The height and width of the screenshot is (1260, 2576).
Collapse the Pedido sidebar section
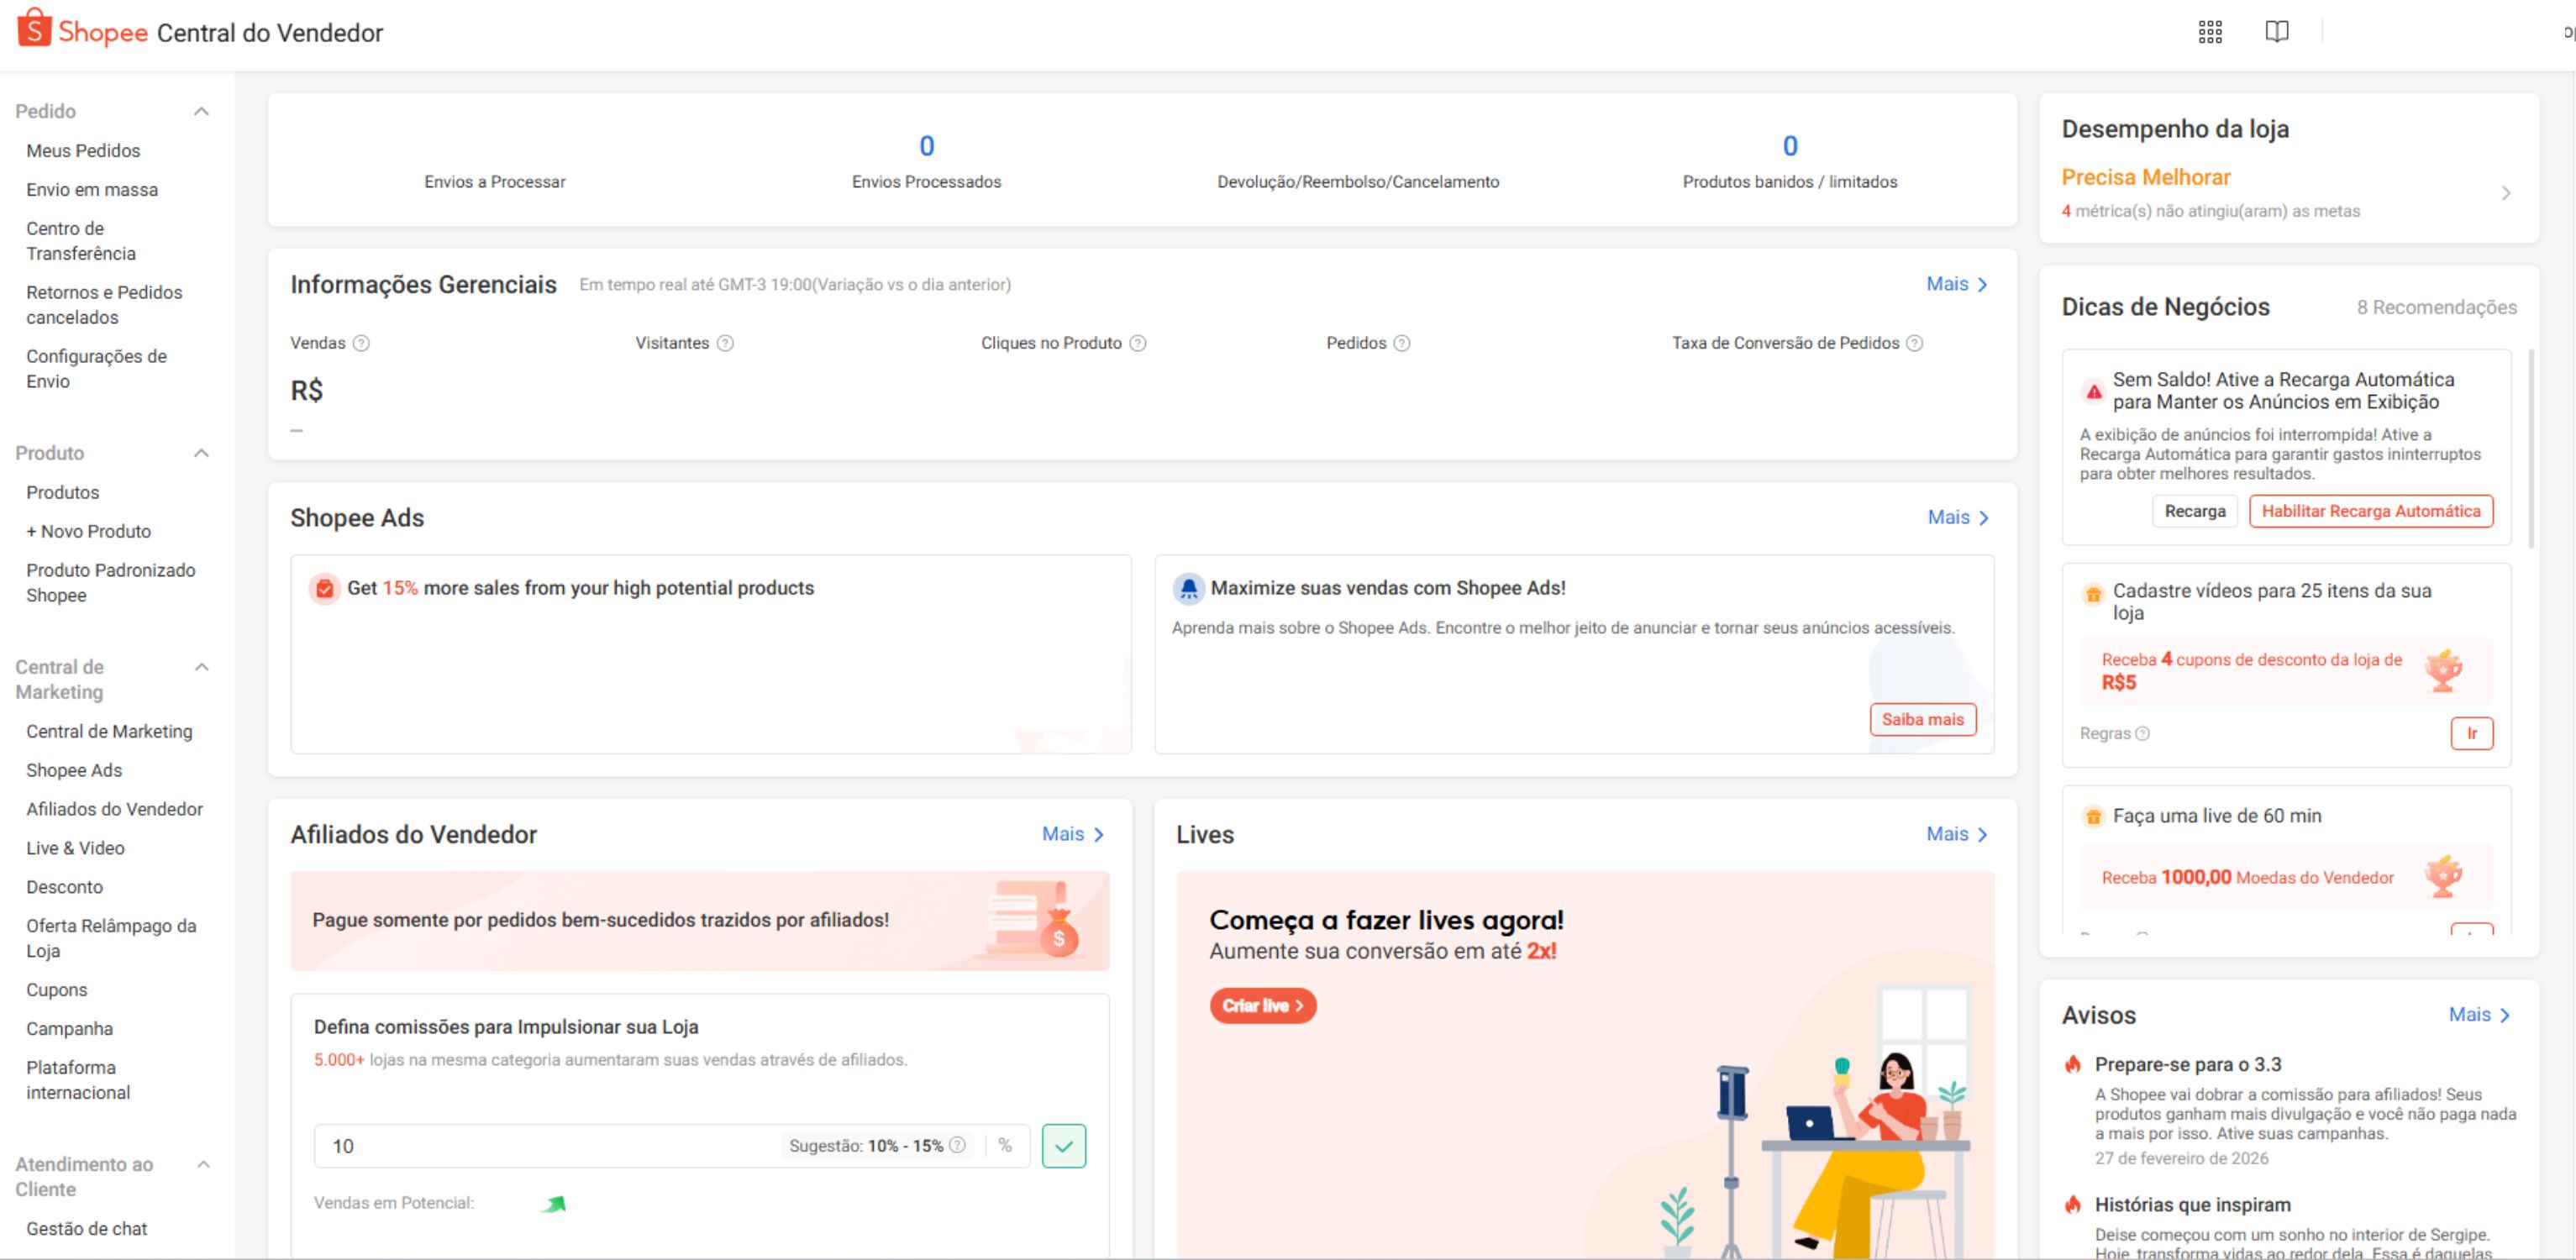point(203,111)
